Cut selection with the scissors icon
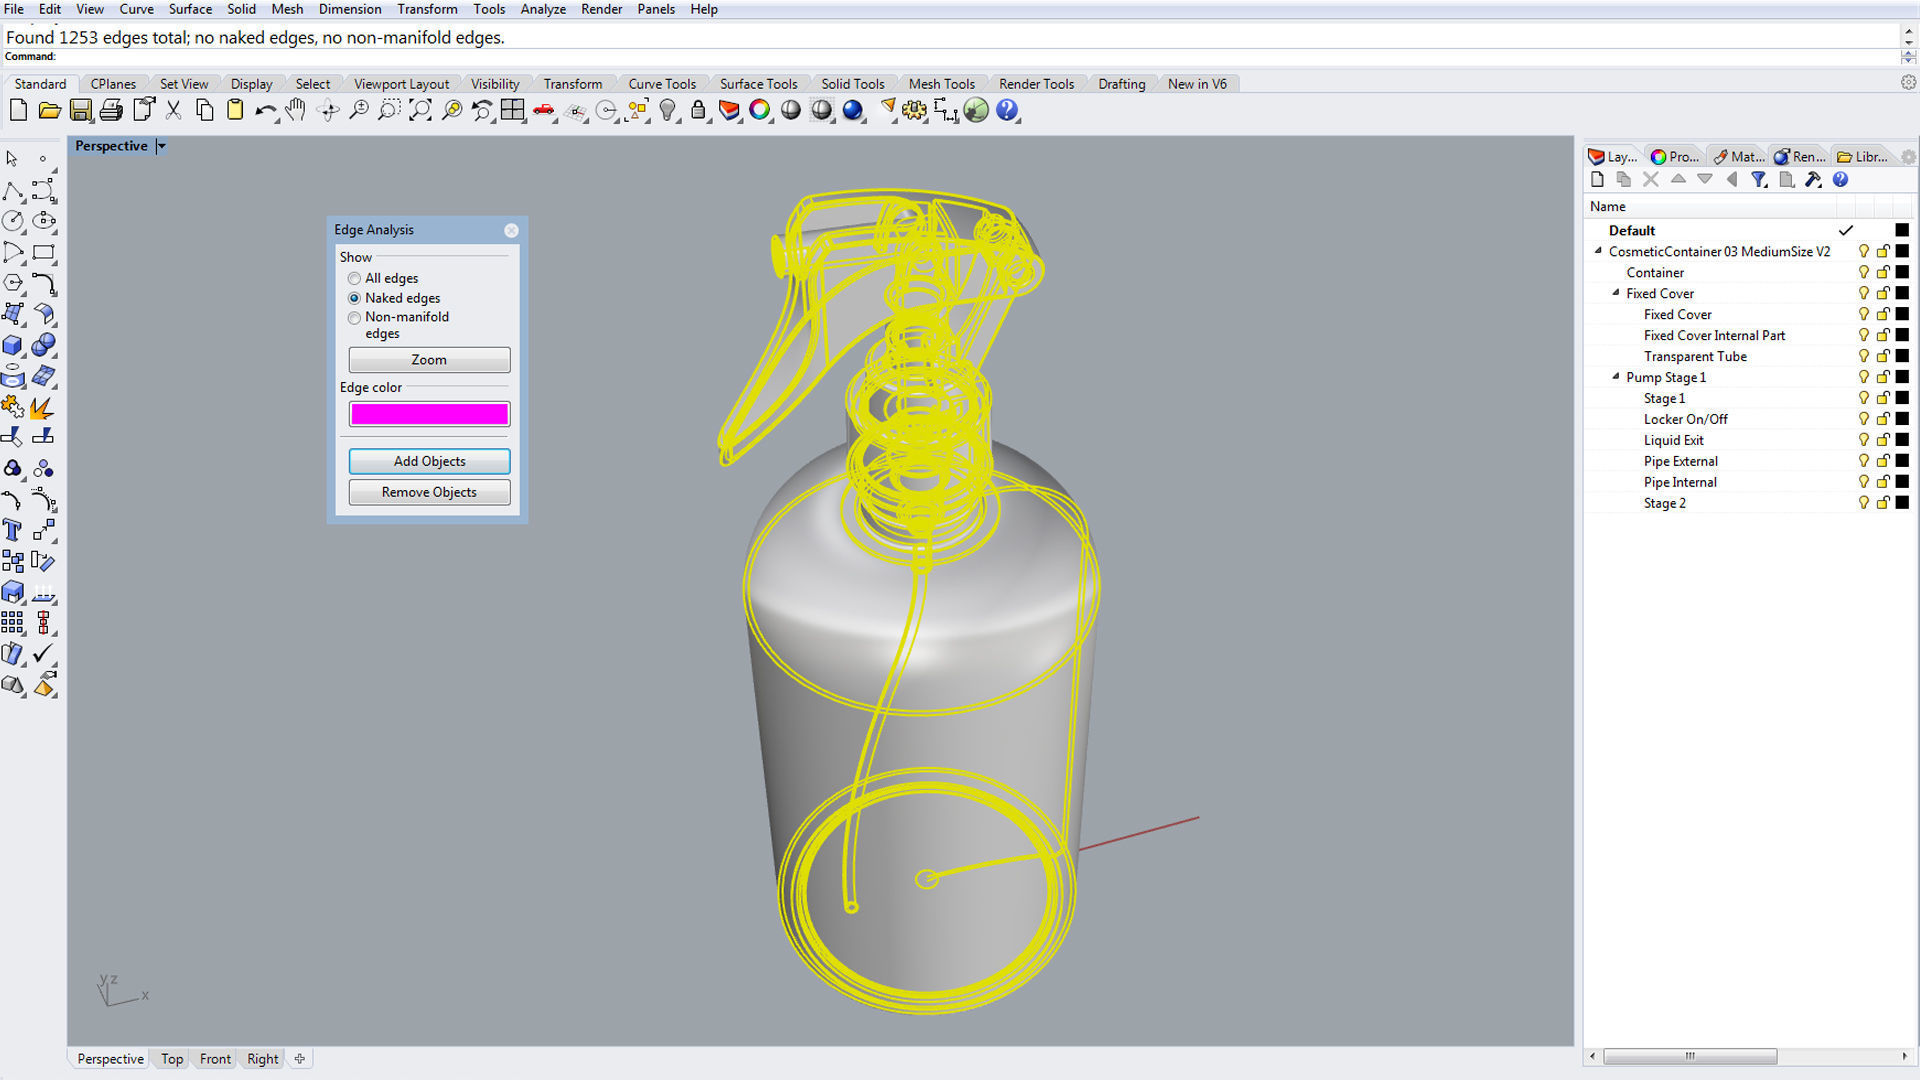Screen dimensions: 1920x1080 coord(173,110)
